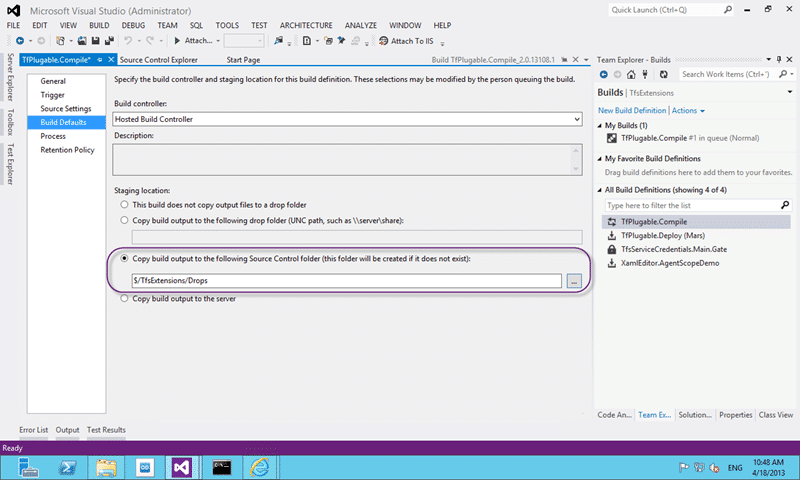Viewport: 800px width, 480px height.
Task: Open the BUILD menu
Action: tap(99, 26)
